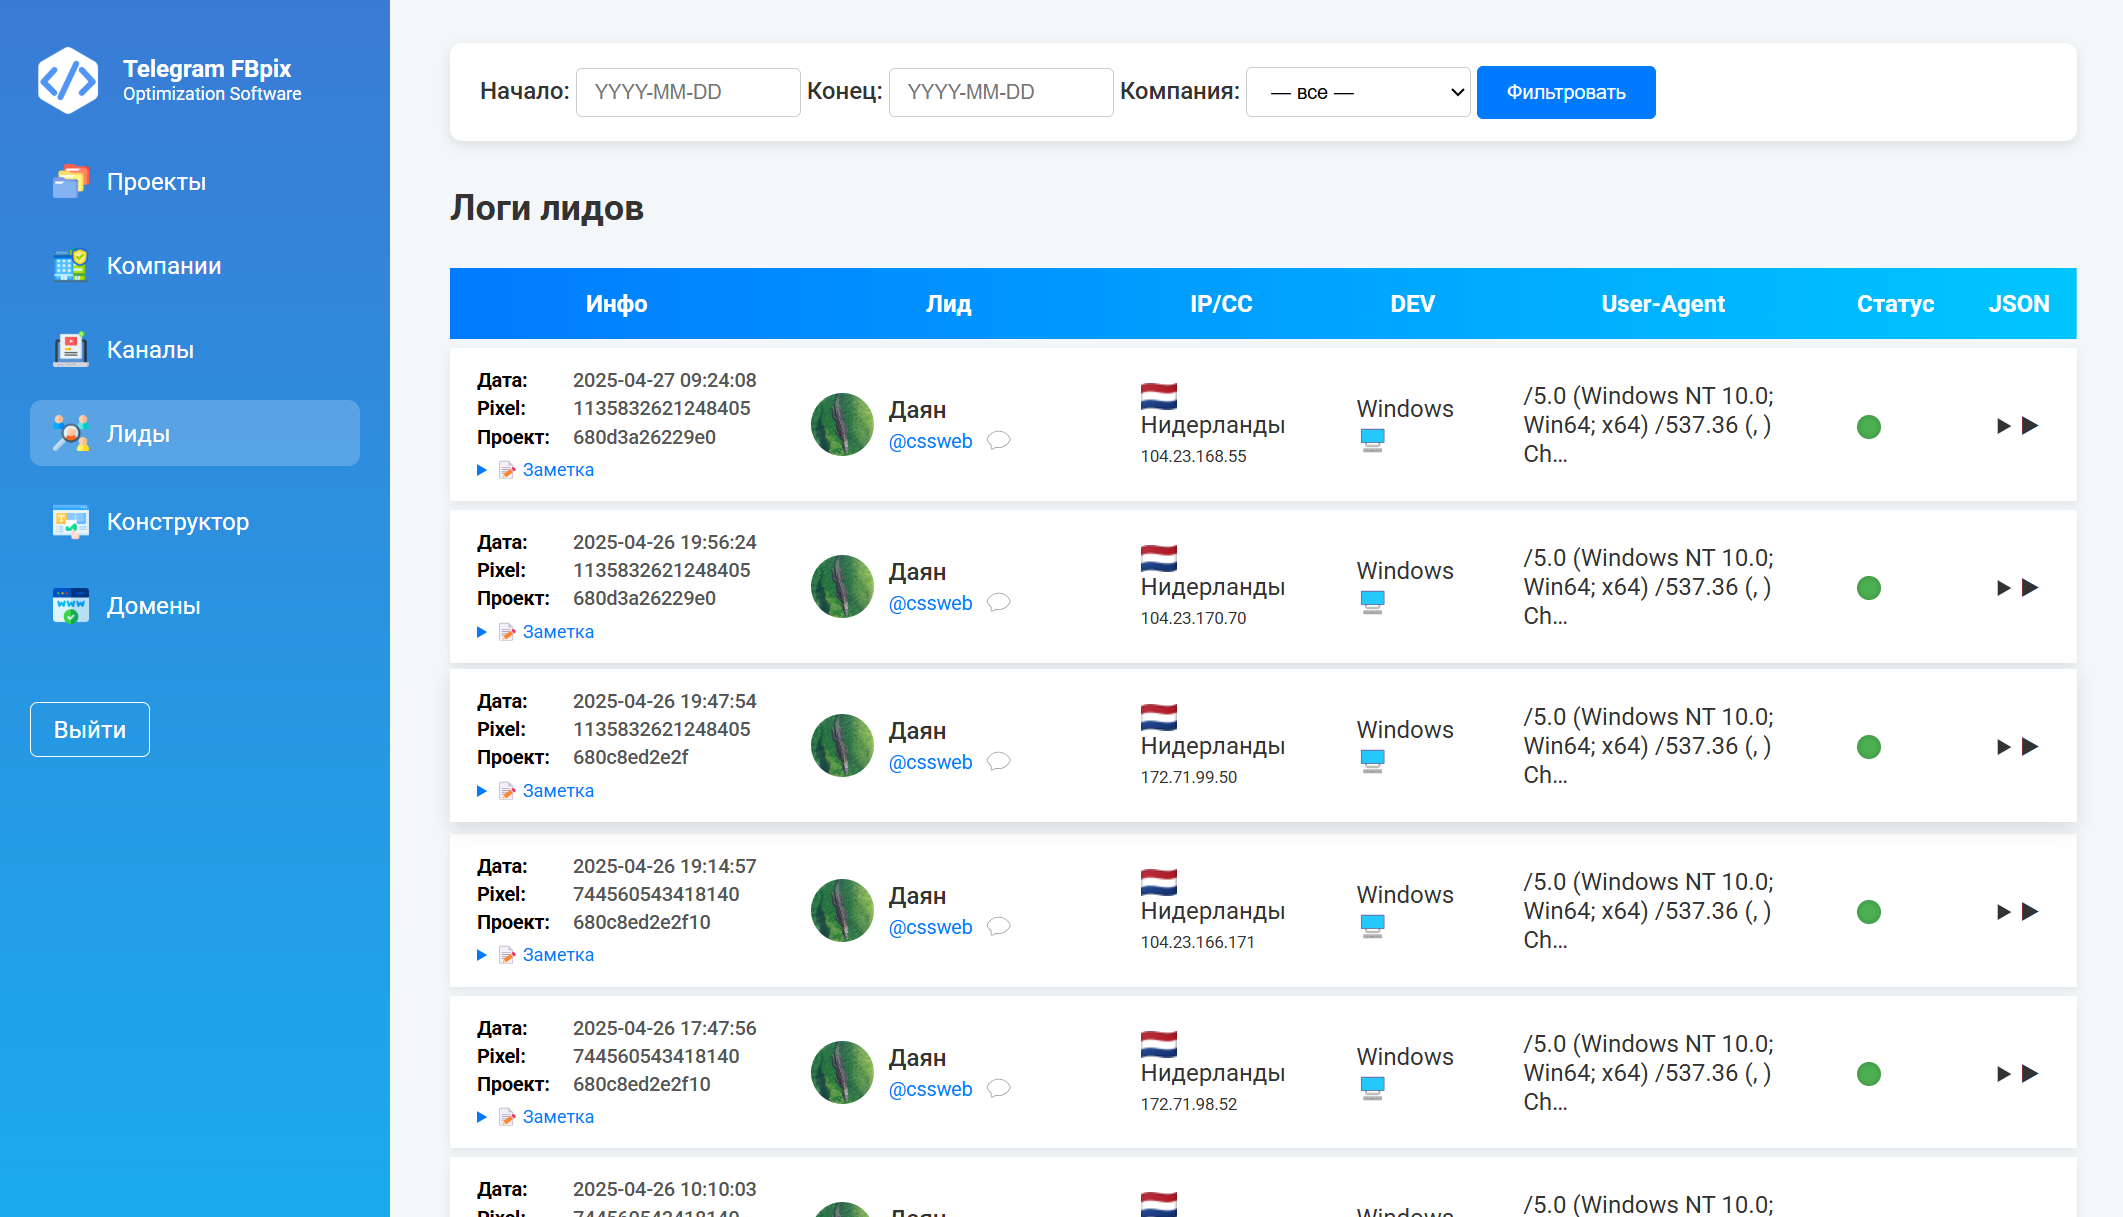The width and height of the screenshot is (2123, 1217).
Task: Open the chat bubble icon in the 09:24:08 row
Action: pyautogui.click(x=998, y=440)
